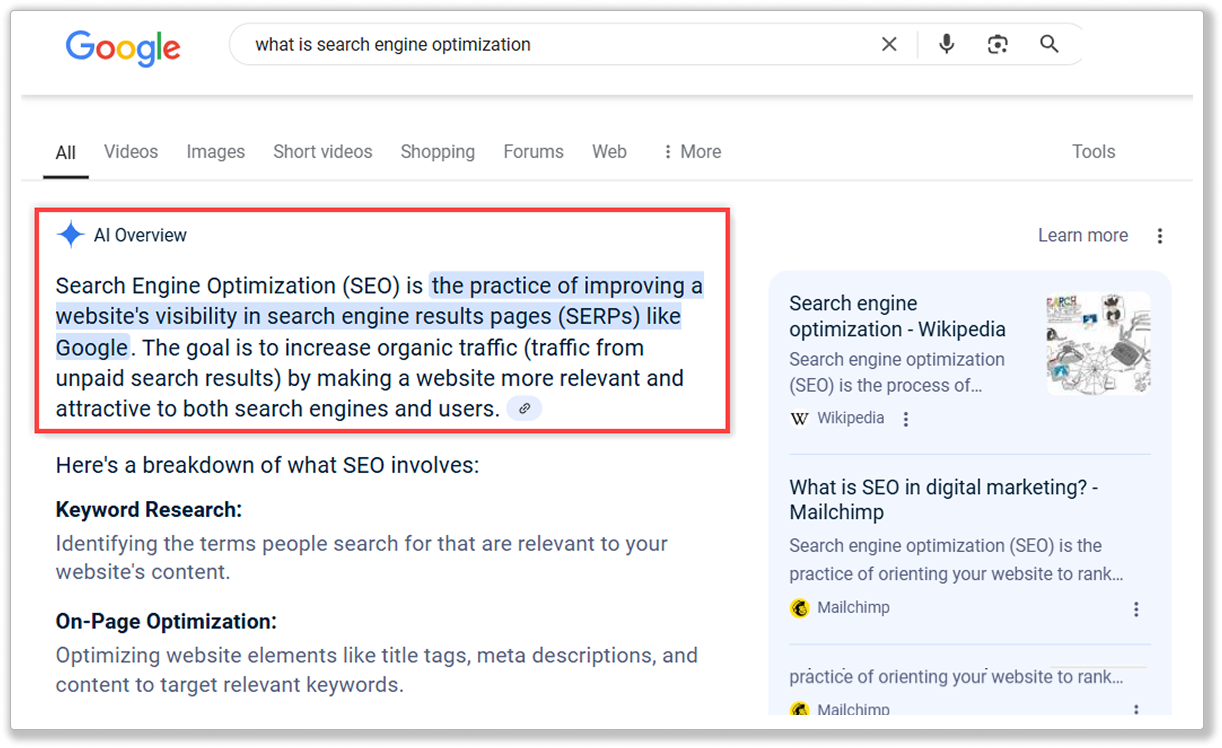Click the 'AI Overview' label

(x=140, y=236)
